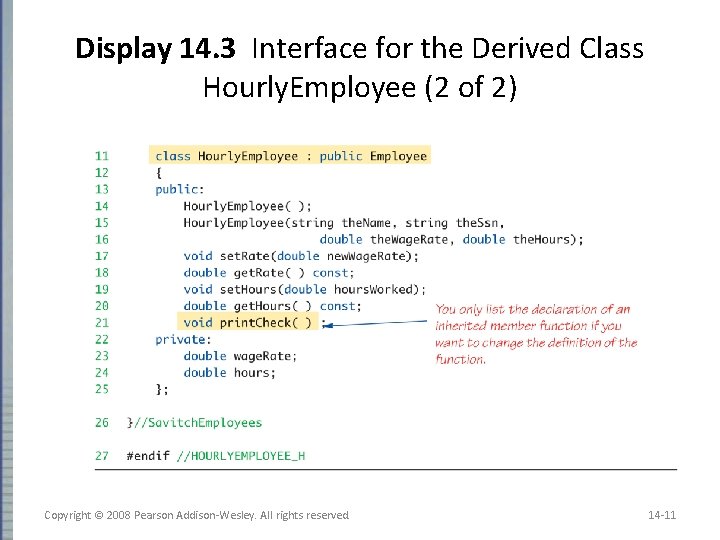Screen dimensions: 720x540
Task: Click the 'public:' keyword on line 13
Action: point(179,189)
